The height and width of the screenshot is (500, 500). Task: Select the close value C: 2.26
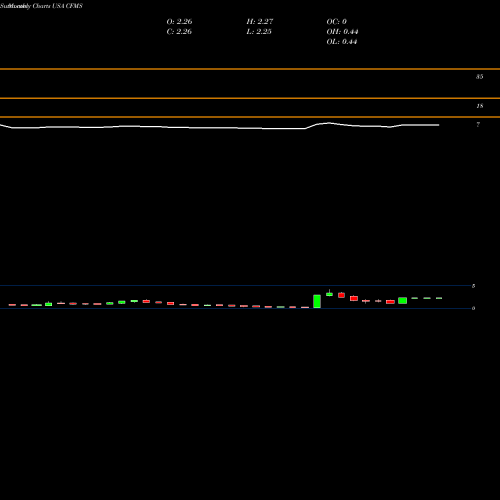pyautogui.click(x=179, y=32)
